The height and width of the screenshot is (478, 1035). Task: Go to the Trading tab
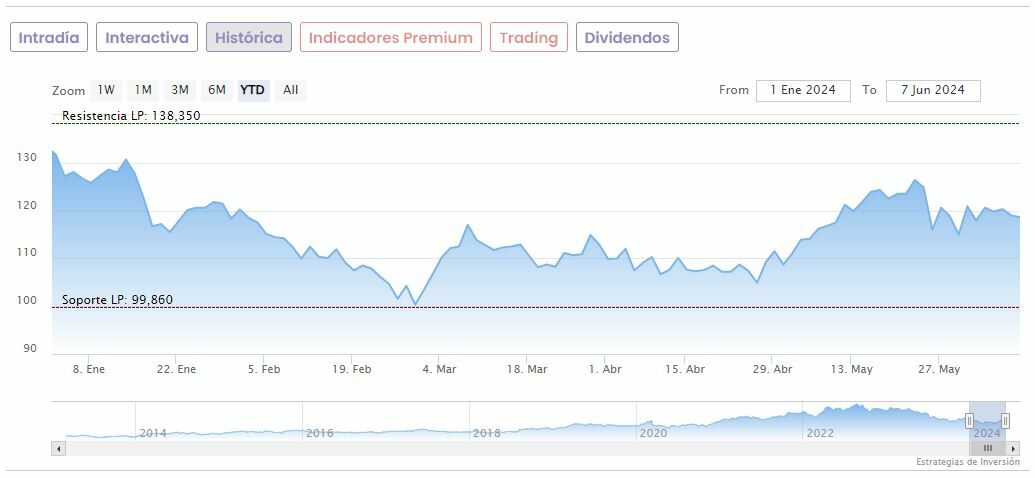[528, 38]
